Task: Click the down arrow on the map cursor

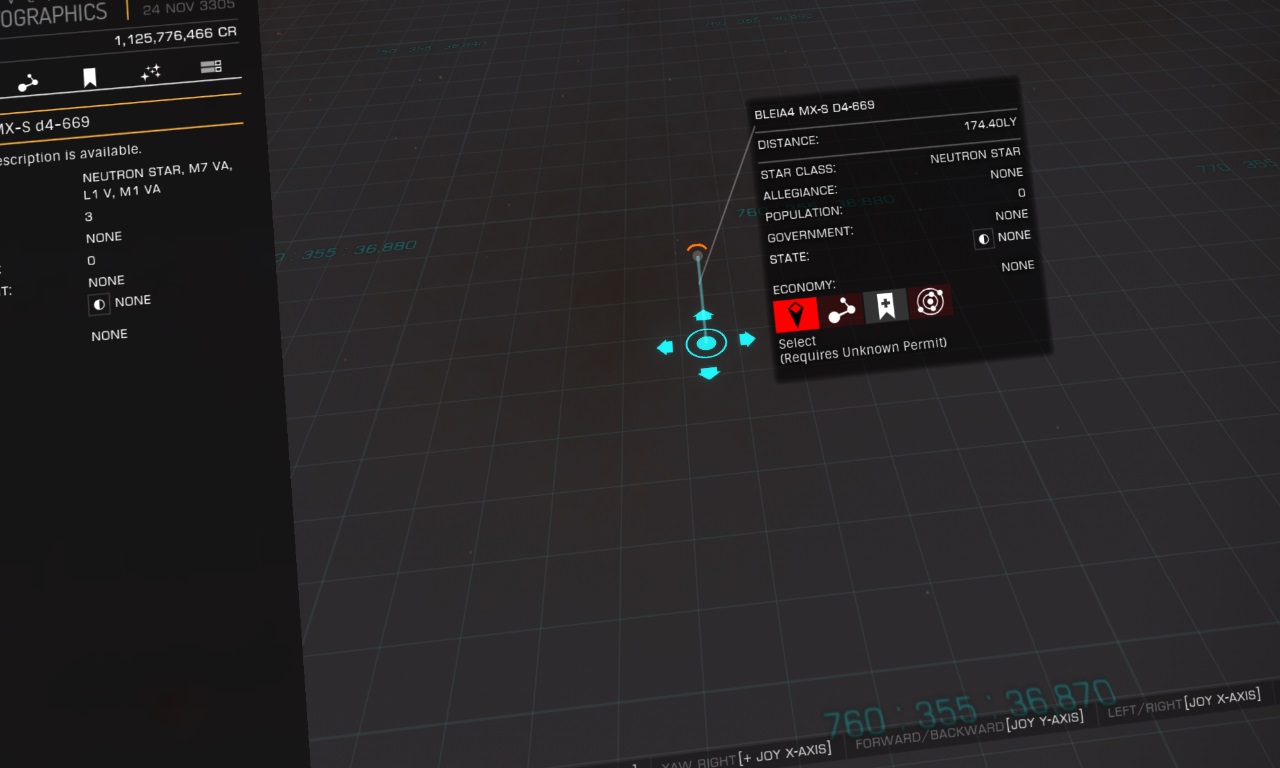Action: coord(709,373)
